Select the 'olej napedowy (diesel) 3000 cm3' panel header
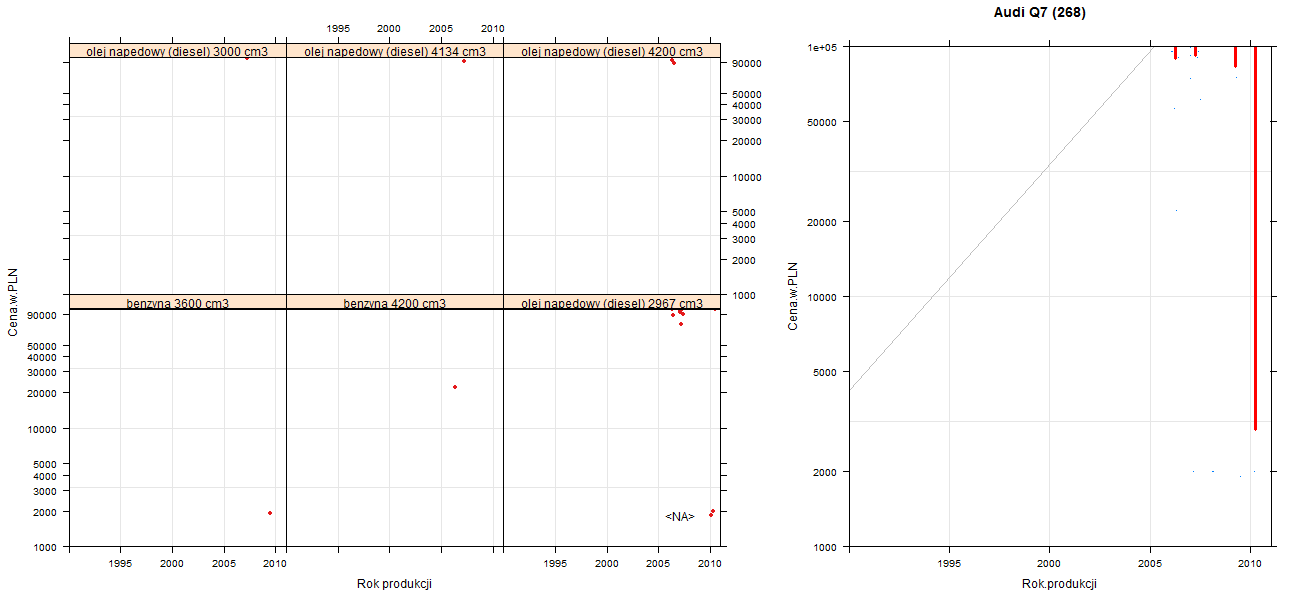The width and height of the screenshot is (1300, 600). point(177,51)
